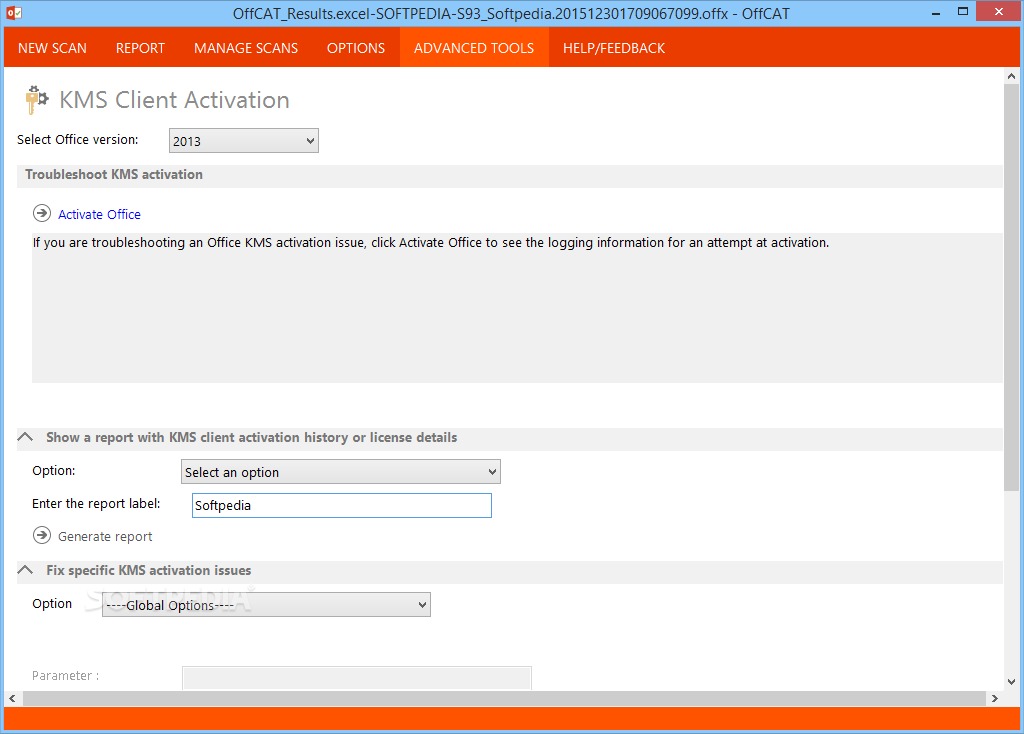Close the OffCAT window
1024x734 pixels.
pos(999,12)
